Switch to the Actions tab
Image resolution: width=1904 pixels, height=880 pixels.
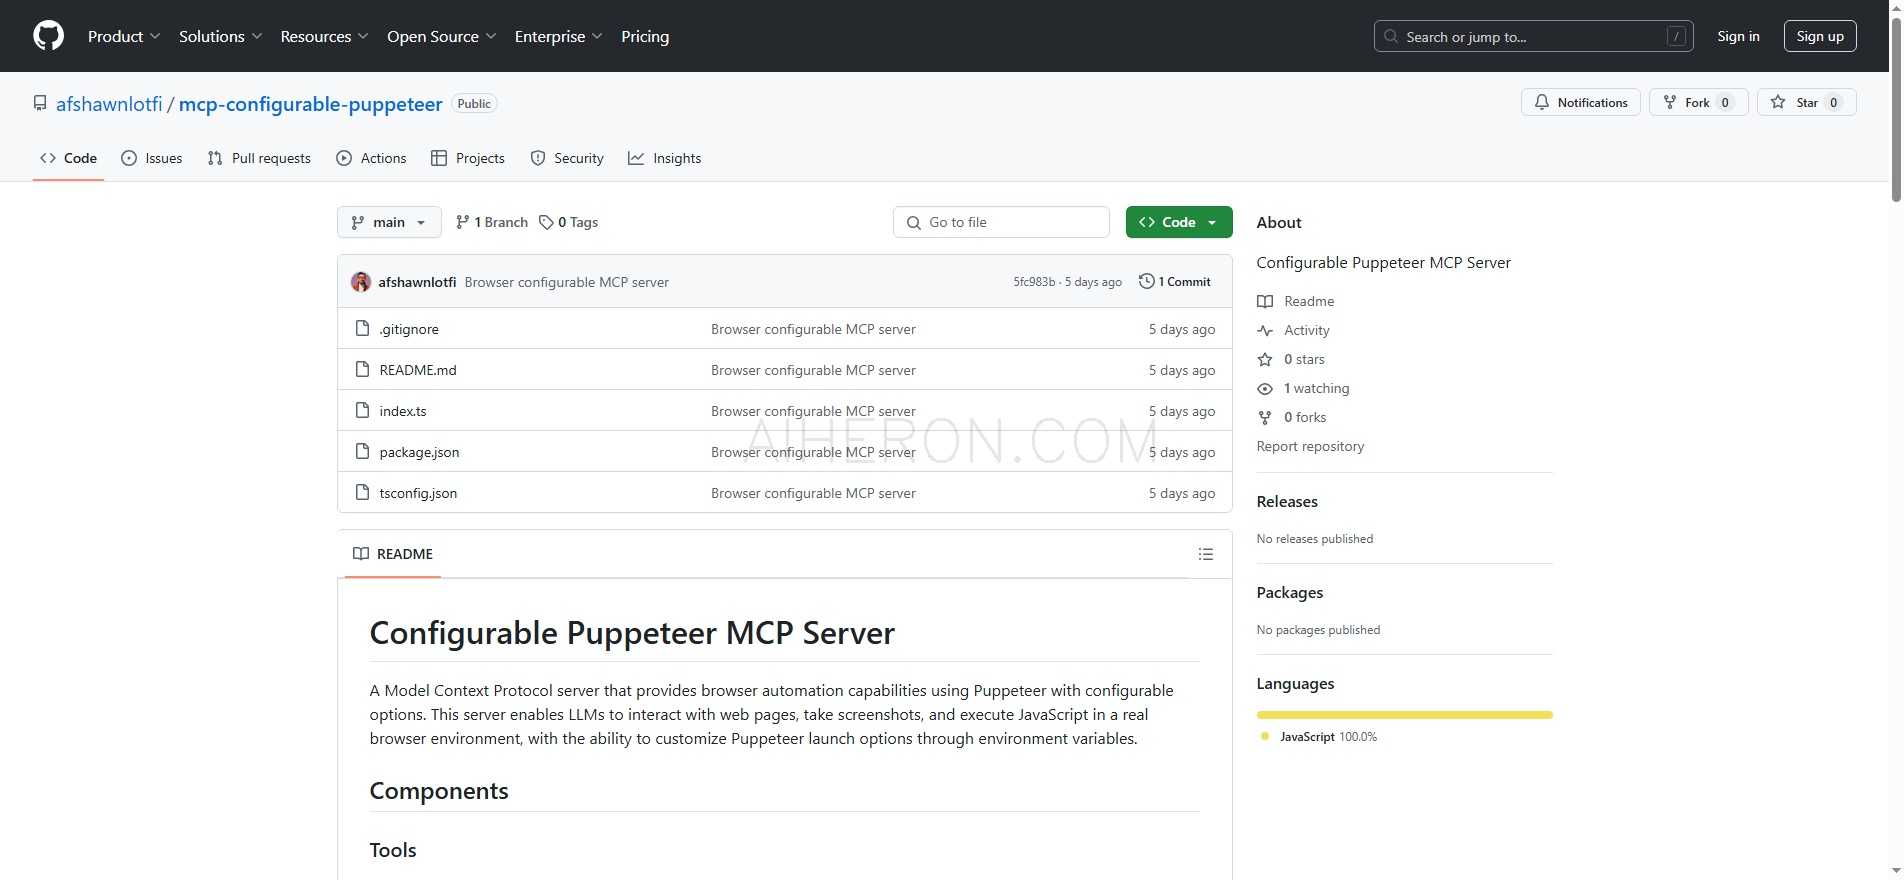point(371,158)
